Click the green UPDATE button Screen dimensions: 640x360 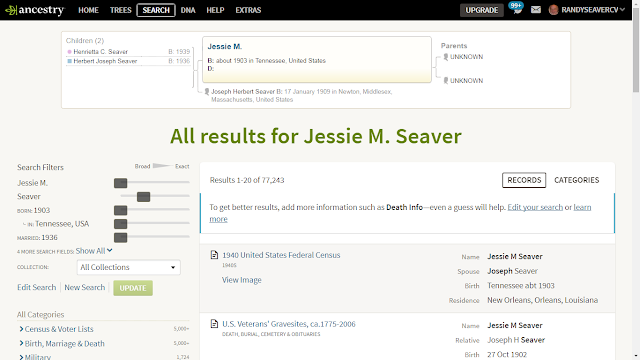point(133,288)
